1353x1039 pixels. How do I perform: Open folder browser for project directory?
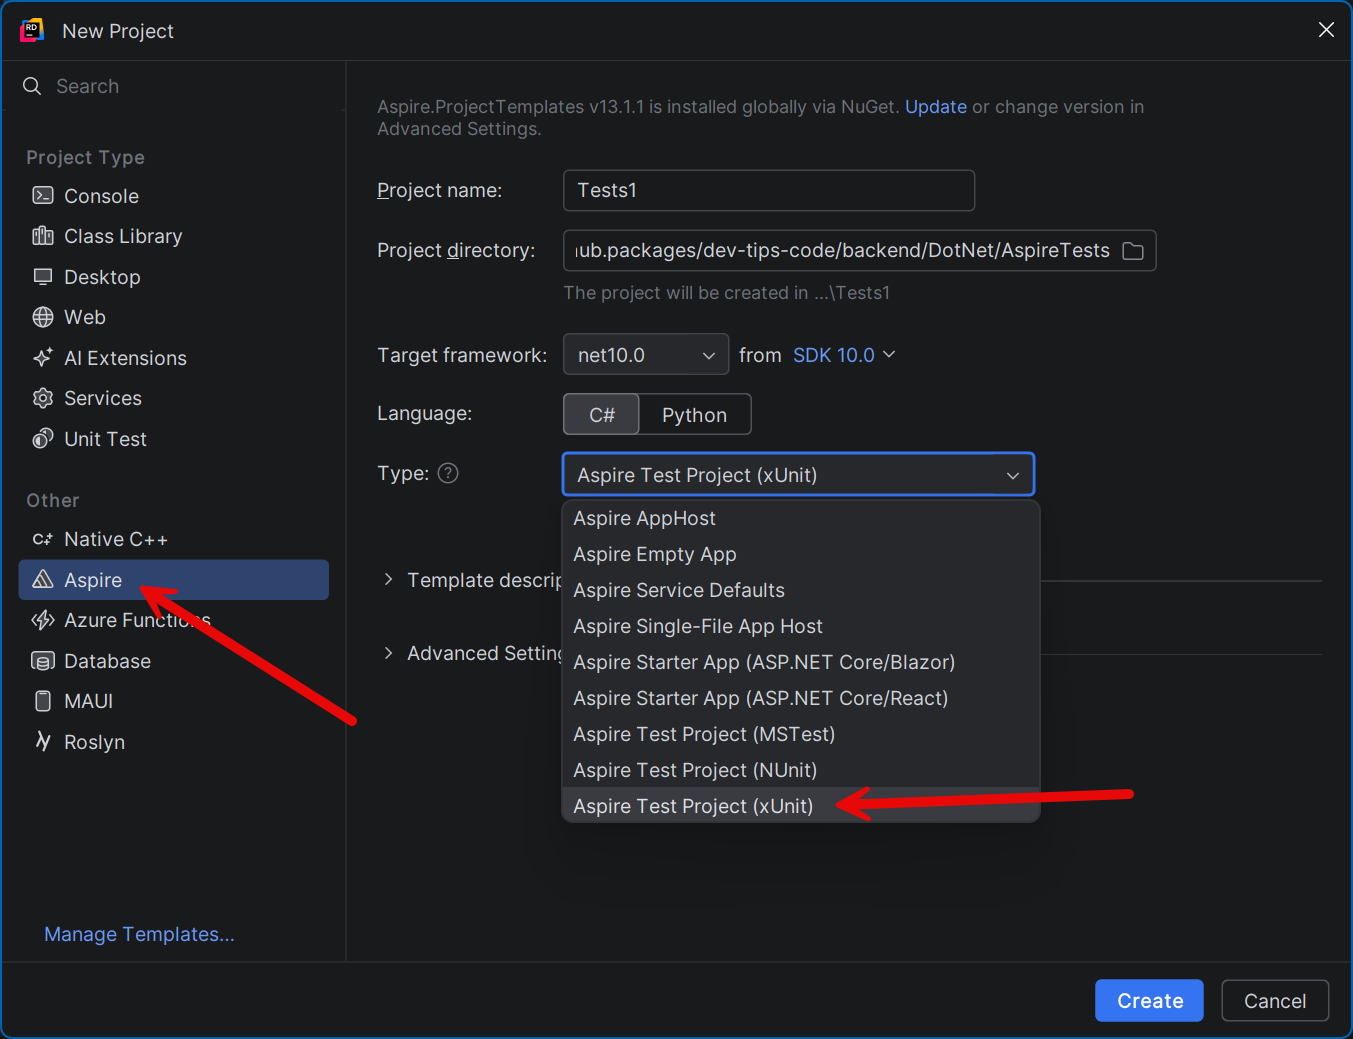[x=1133, y=251]
